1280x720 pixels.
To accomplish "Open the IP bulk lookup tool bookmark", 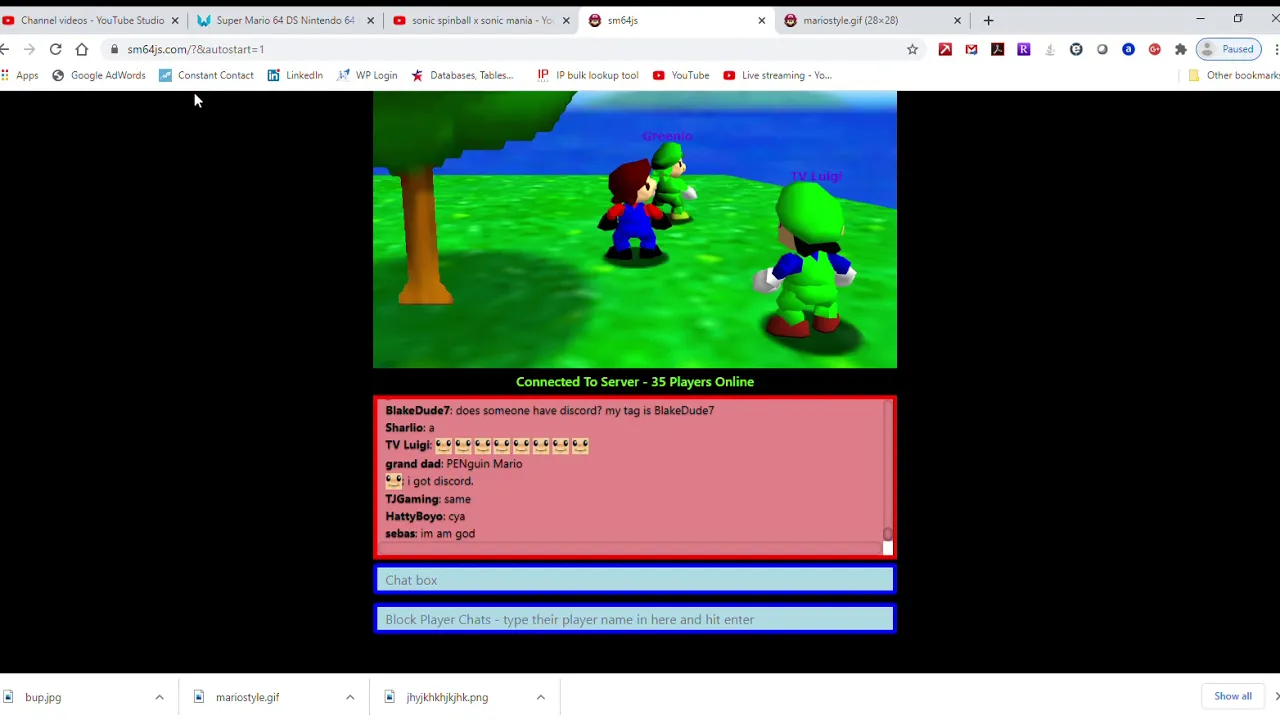I will pos(588,75).
